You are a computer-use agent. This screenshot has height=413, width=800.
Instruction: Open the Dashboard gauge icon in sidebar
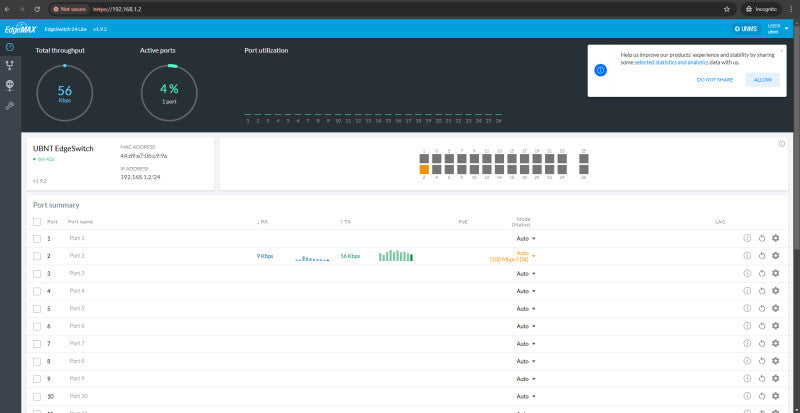(10, 47)
